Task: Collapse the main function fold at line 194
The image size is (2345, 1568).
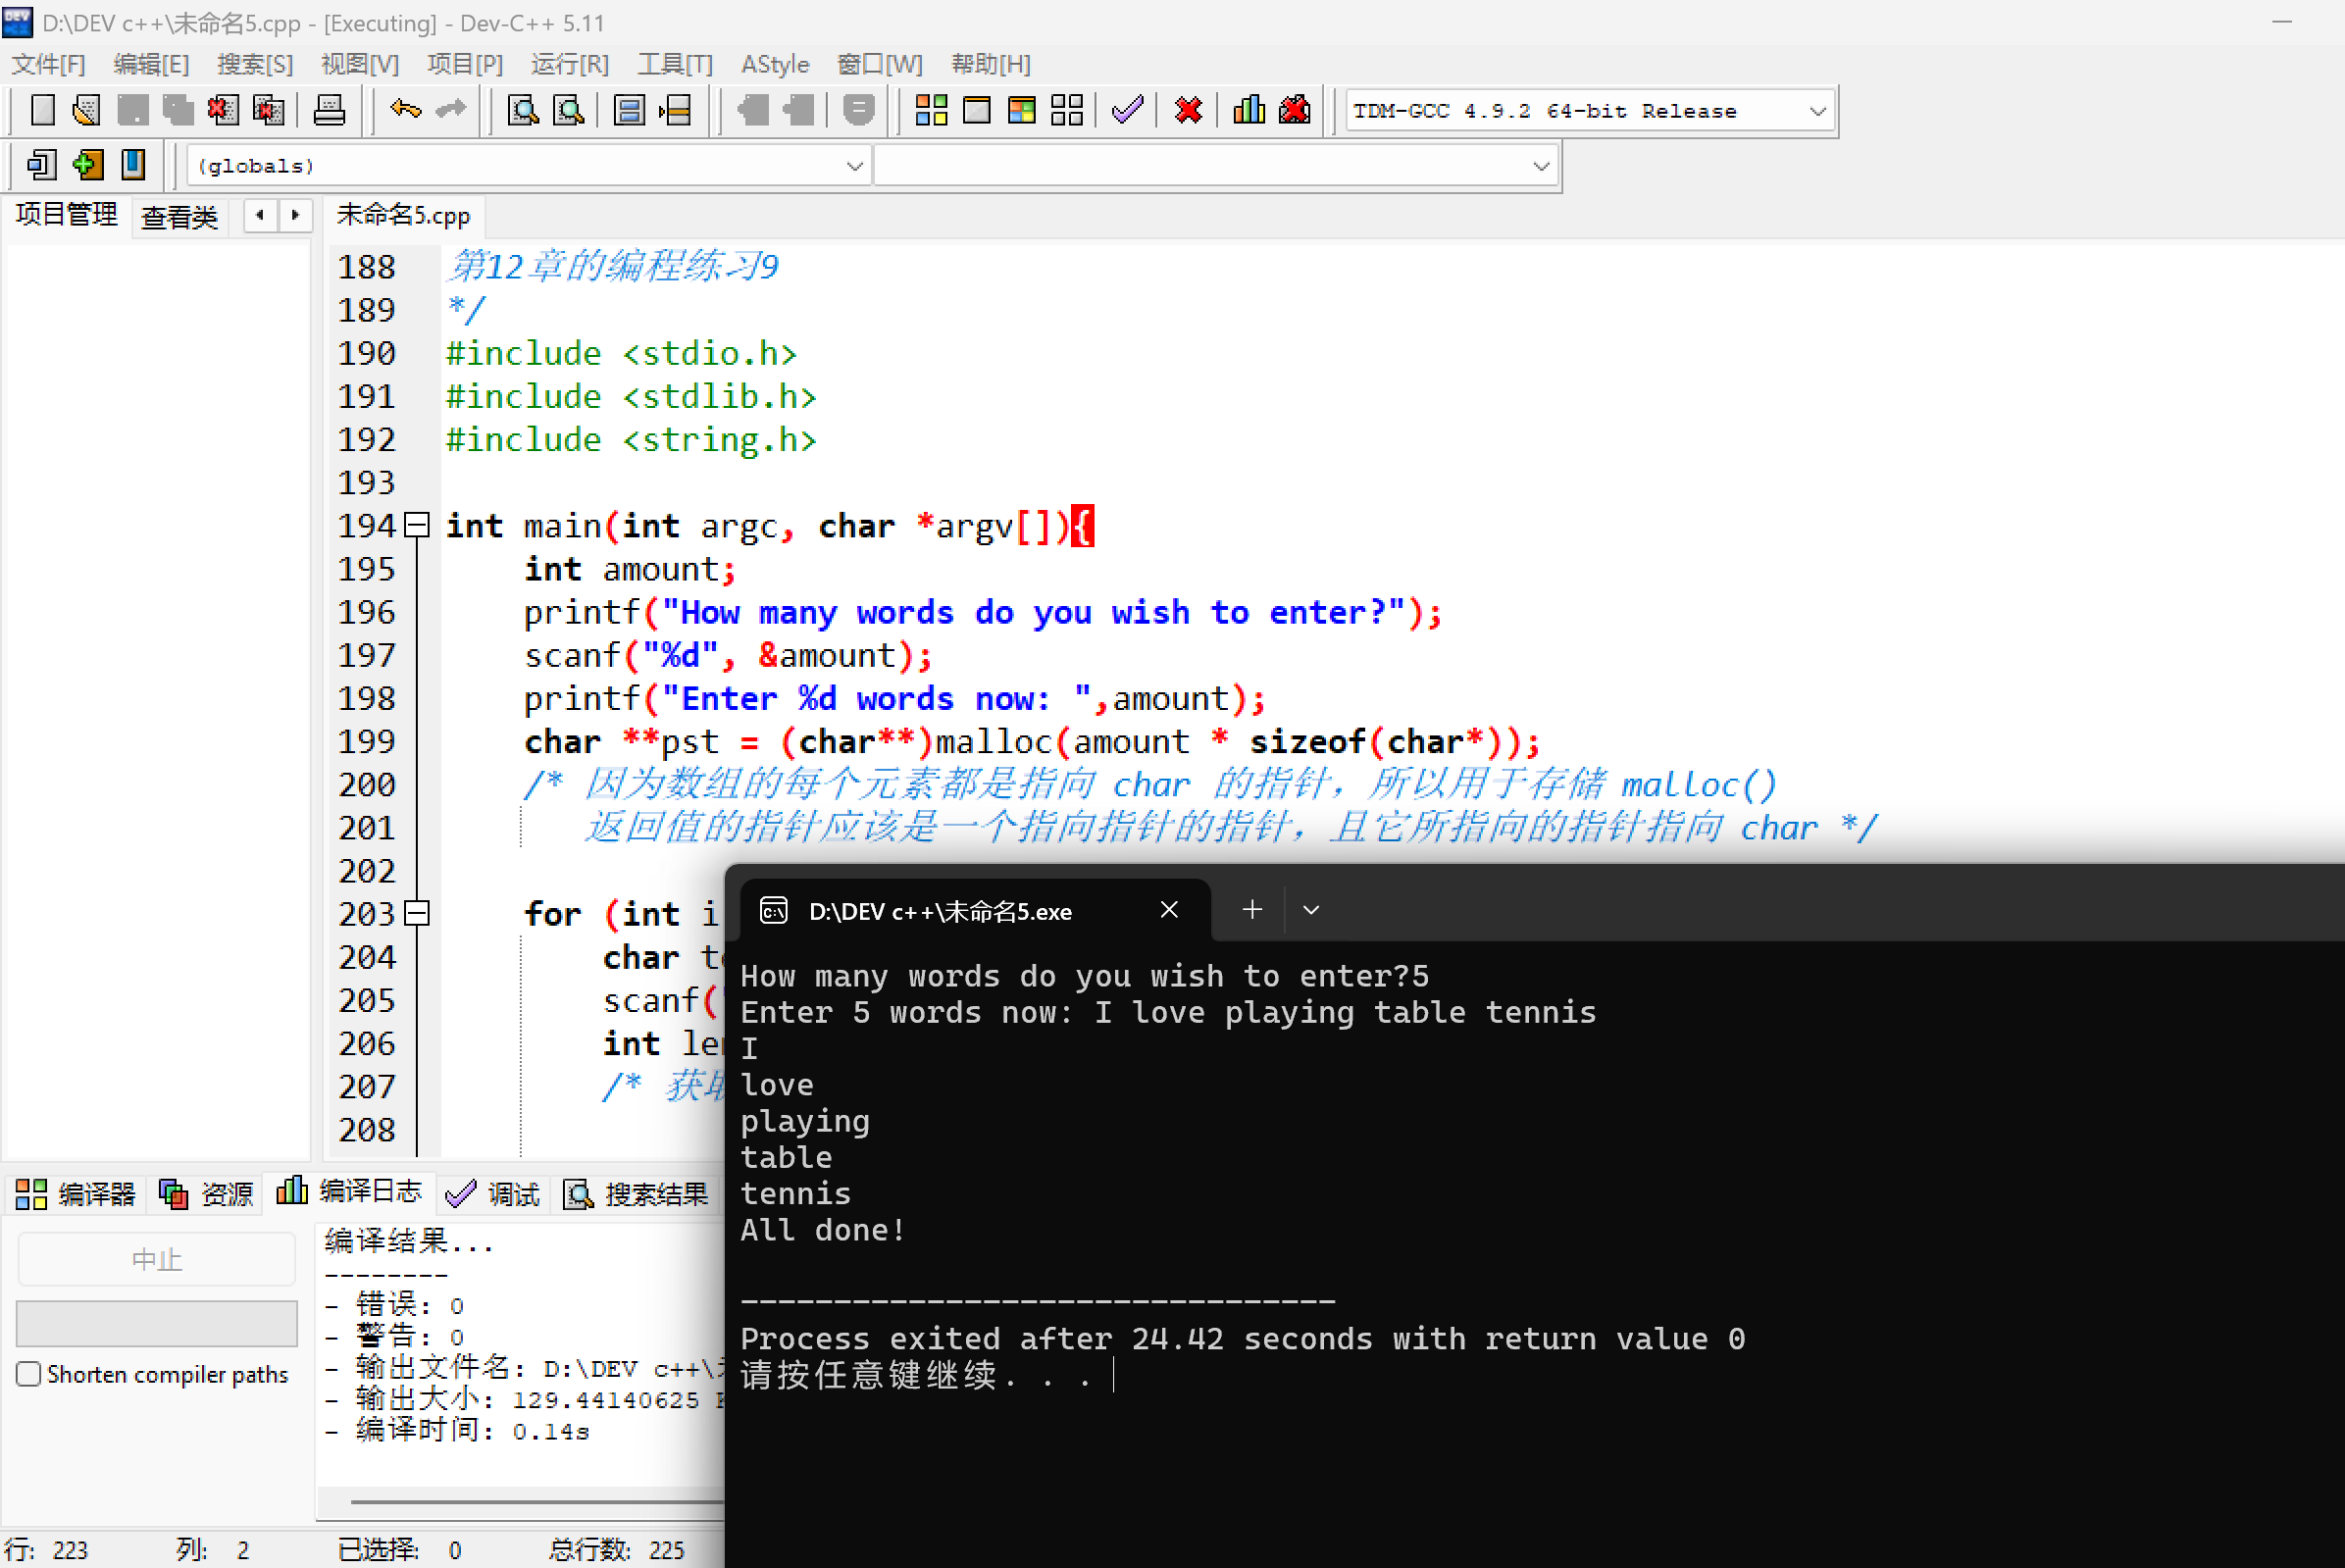Action: click(x=417, y=525)
